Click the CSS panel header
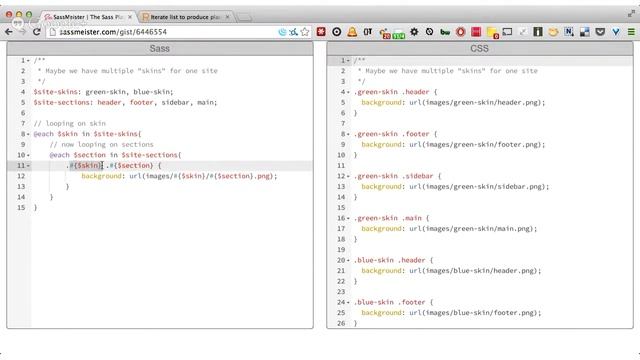Image resolution: width=640 pixels, height=360 pixels. click(480, 49)
